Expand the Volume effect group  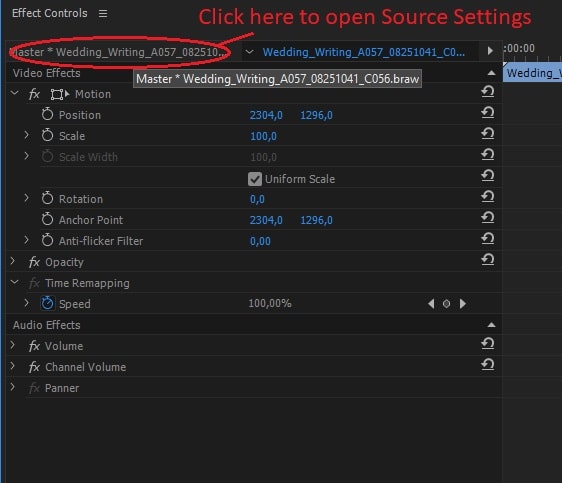(13, 345)
